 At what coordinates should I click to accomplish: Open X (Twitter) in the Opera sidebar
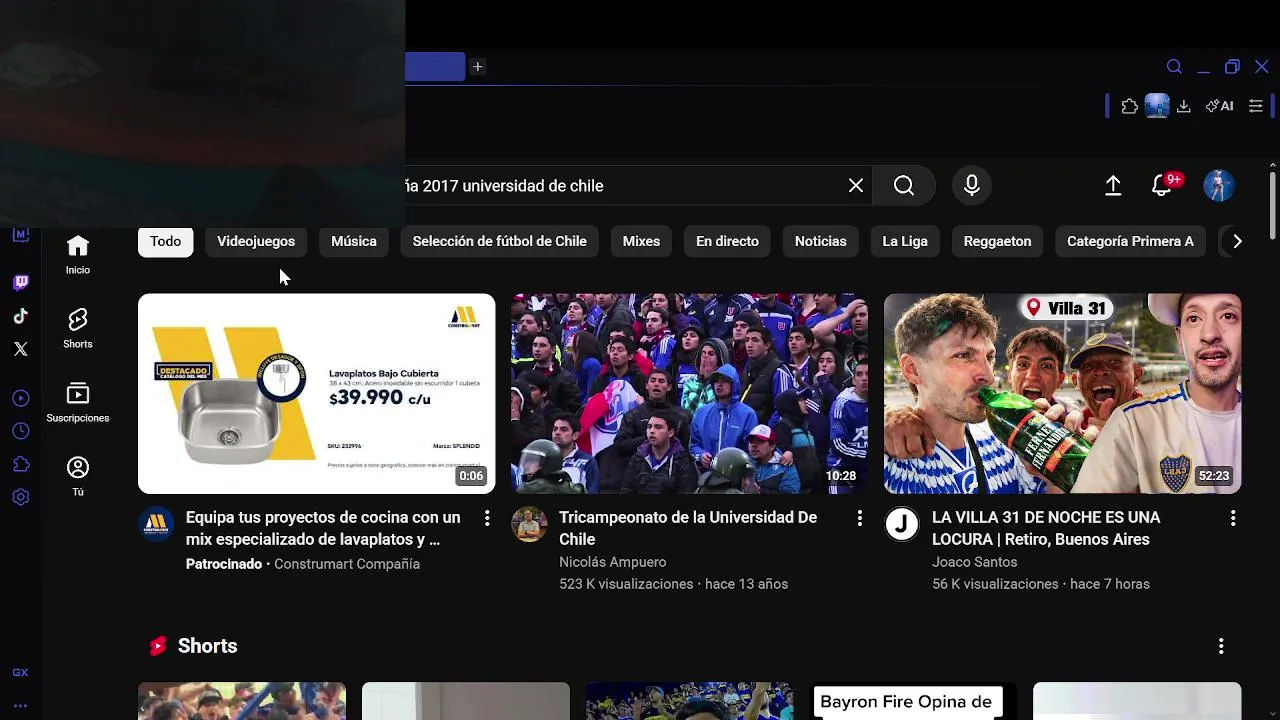click(21, 349)
